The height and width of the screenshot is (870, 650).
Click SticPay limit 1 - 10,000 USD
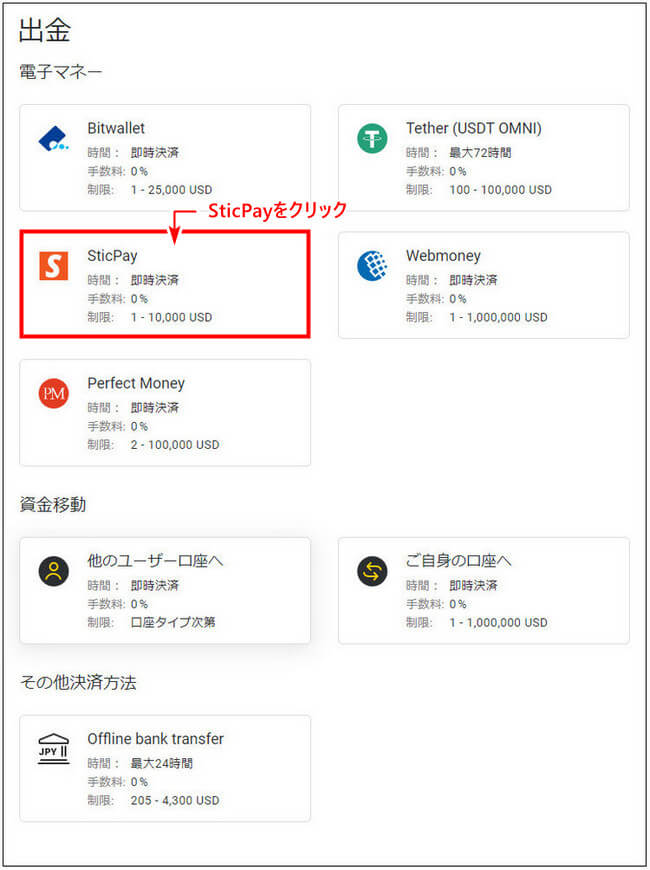[x=172, y=317]
